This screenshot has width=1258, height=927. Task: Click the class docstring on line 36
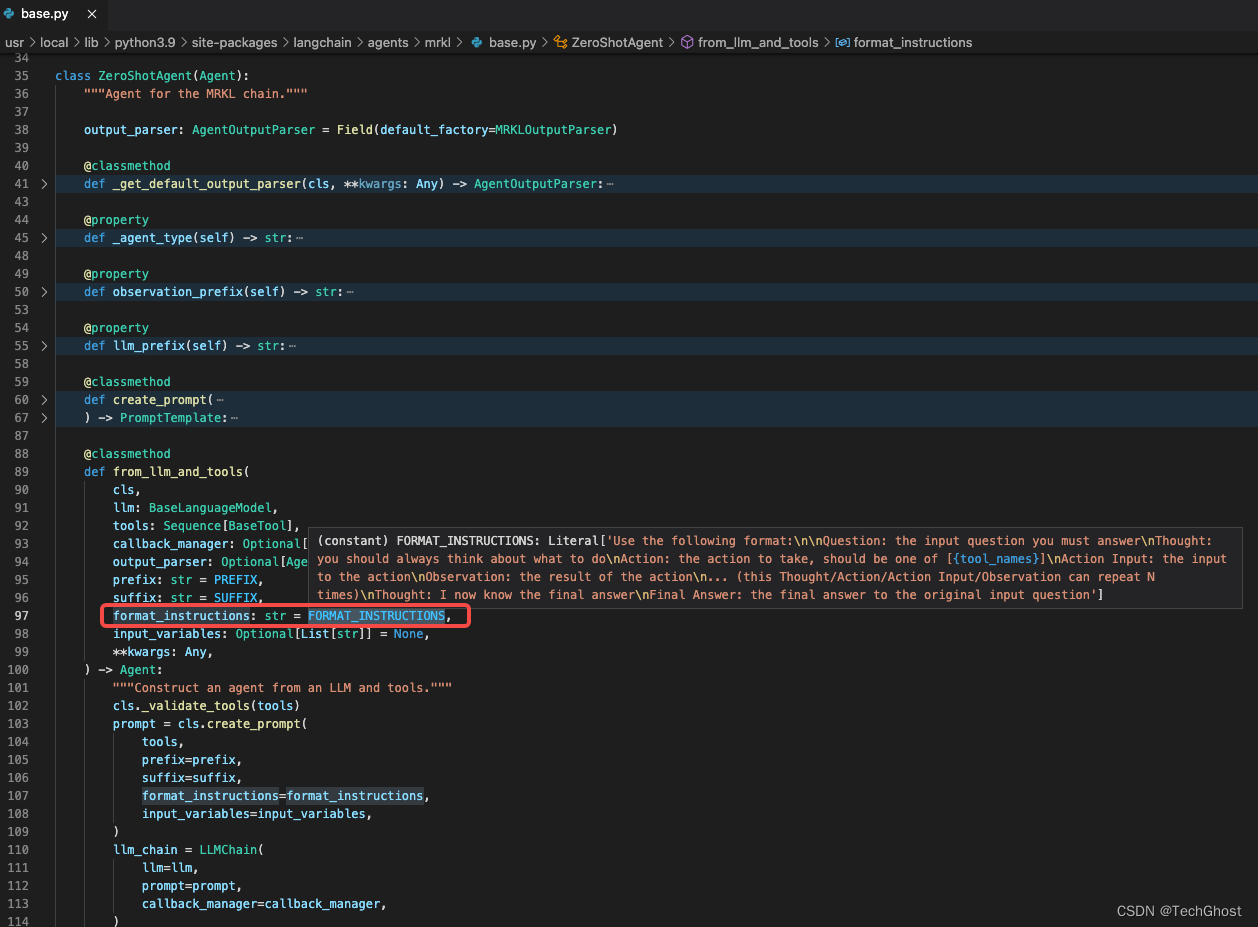point(196,94)
